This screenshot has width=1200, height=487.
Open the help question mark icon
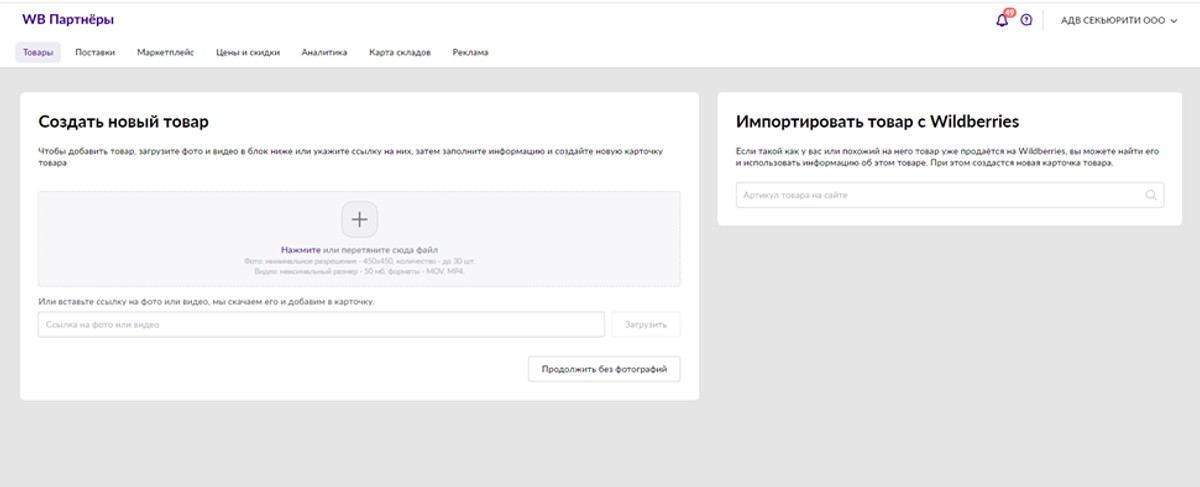click(1026, 20)
